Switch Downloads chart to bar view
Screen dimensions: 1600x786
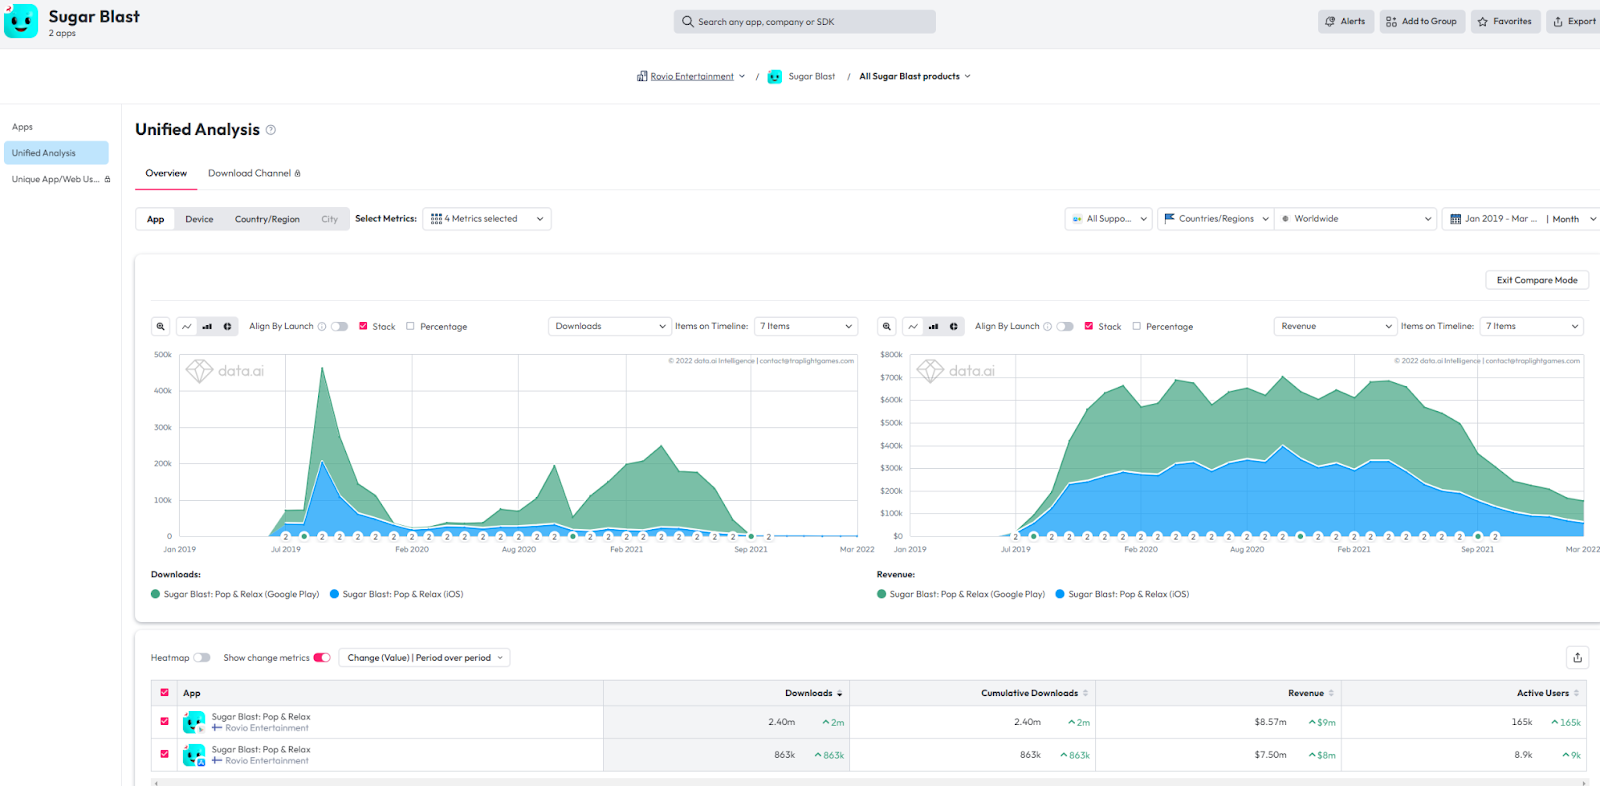[207, 326]
